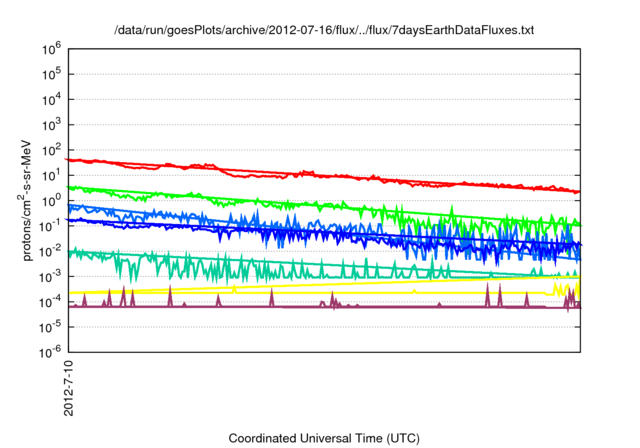Click the 10^2 y-axis tick label
Viewport: 640px width, 448px height.
51,150
